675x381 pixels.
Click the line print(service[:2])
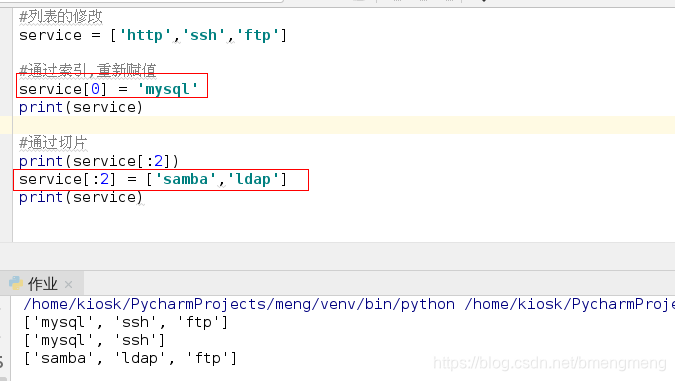[99, 161]
